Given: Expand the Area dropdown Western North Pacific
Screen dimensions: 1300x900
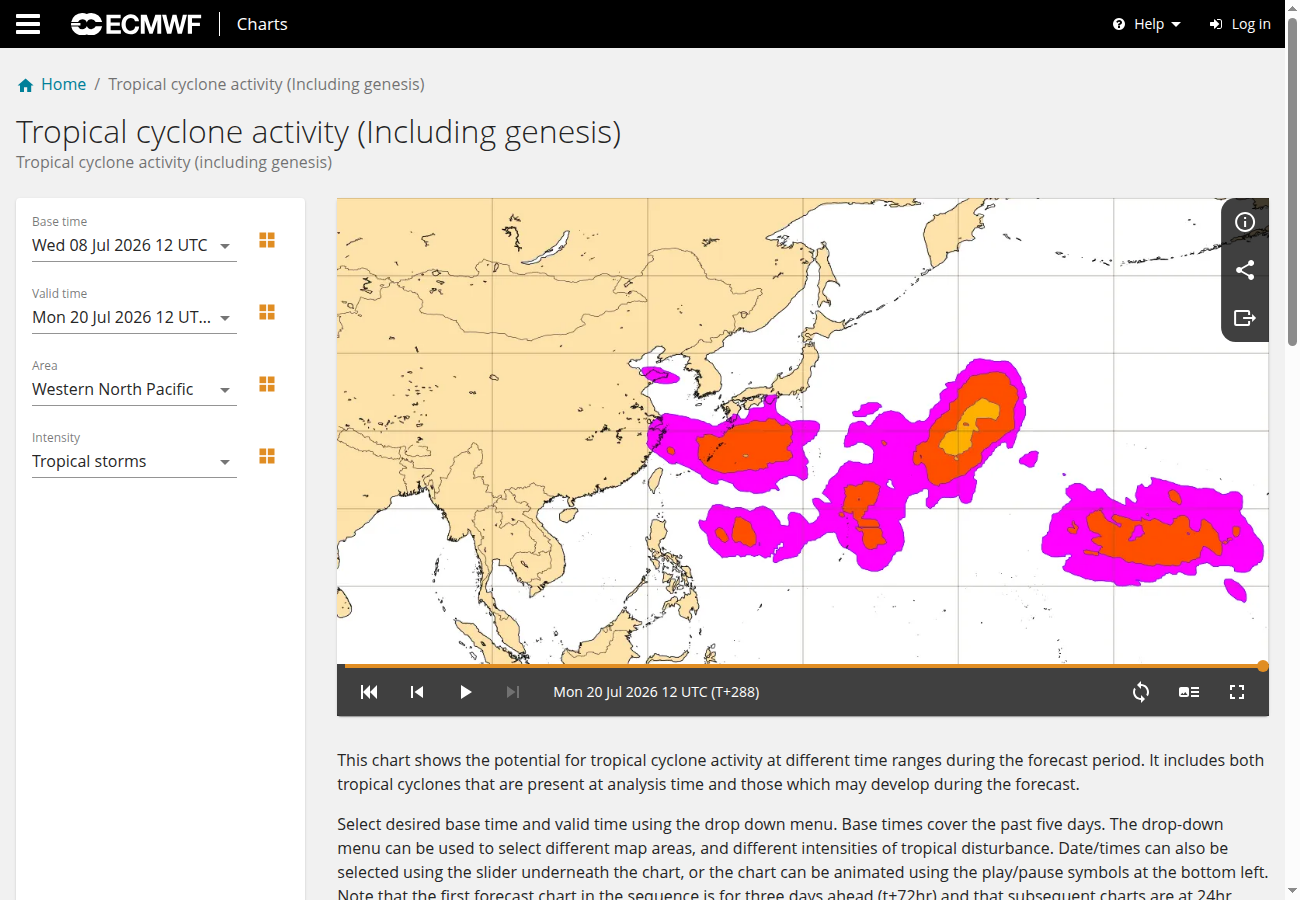Looking at the screenshot, I should [x=134, y=389].
